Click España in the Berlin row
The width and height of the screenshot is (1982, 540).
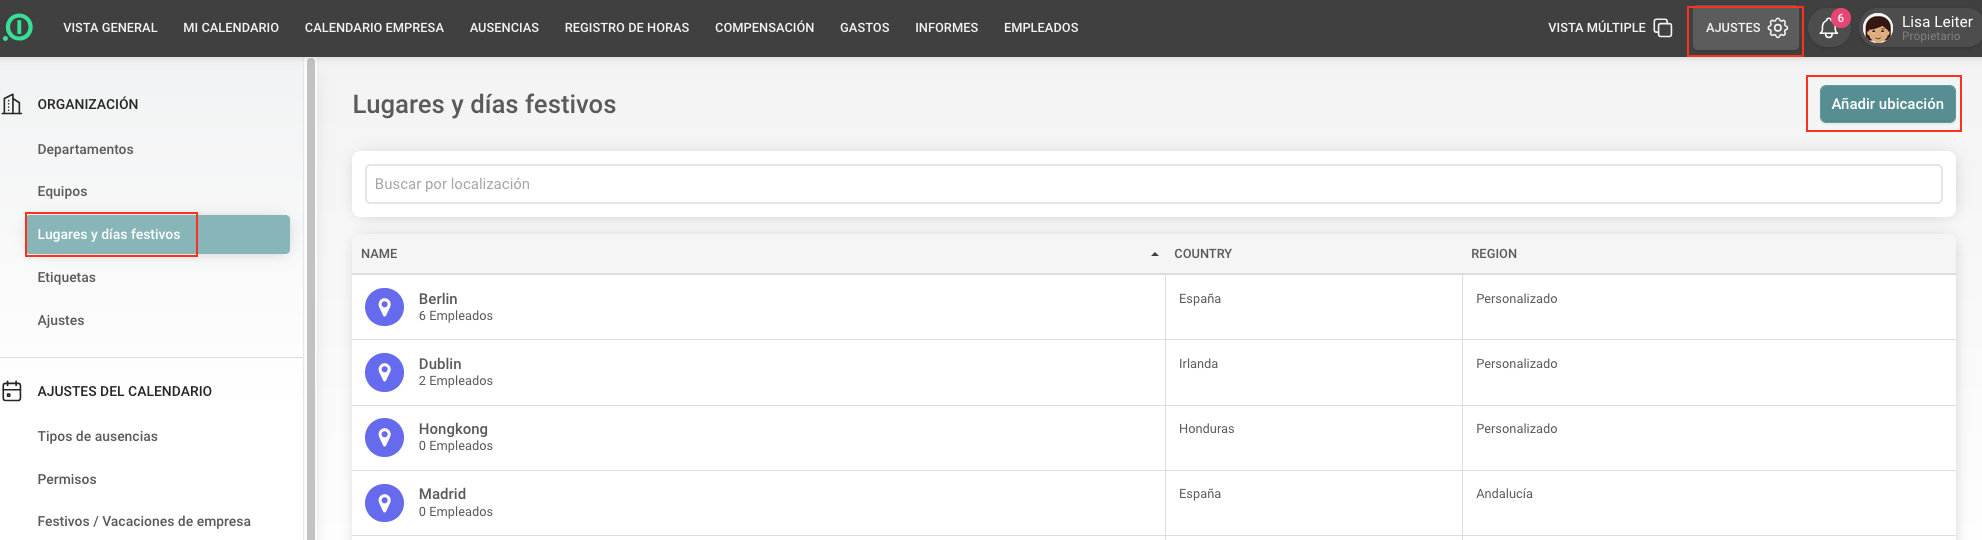tap(1200, 299)
